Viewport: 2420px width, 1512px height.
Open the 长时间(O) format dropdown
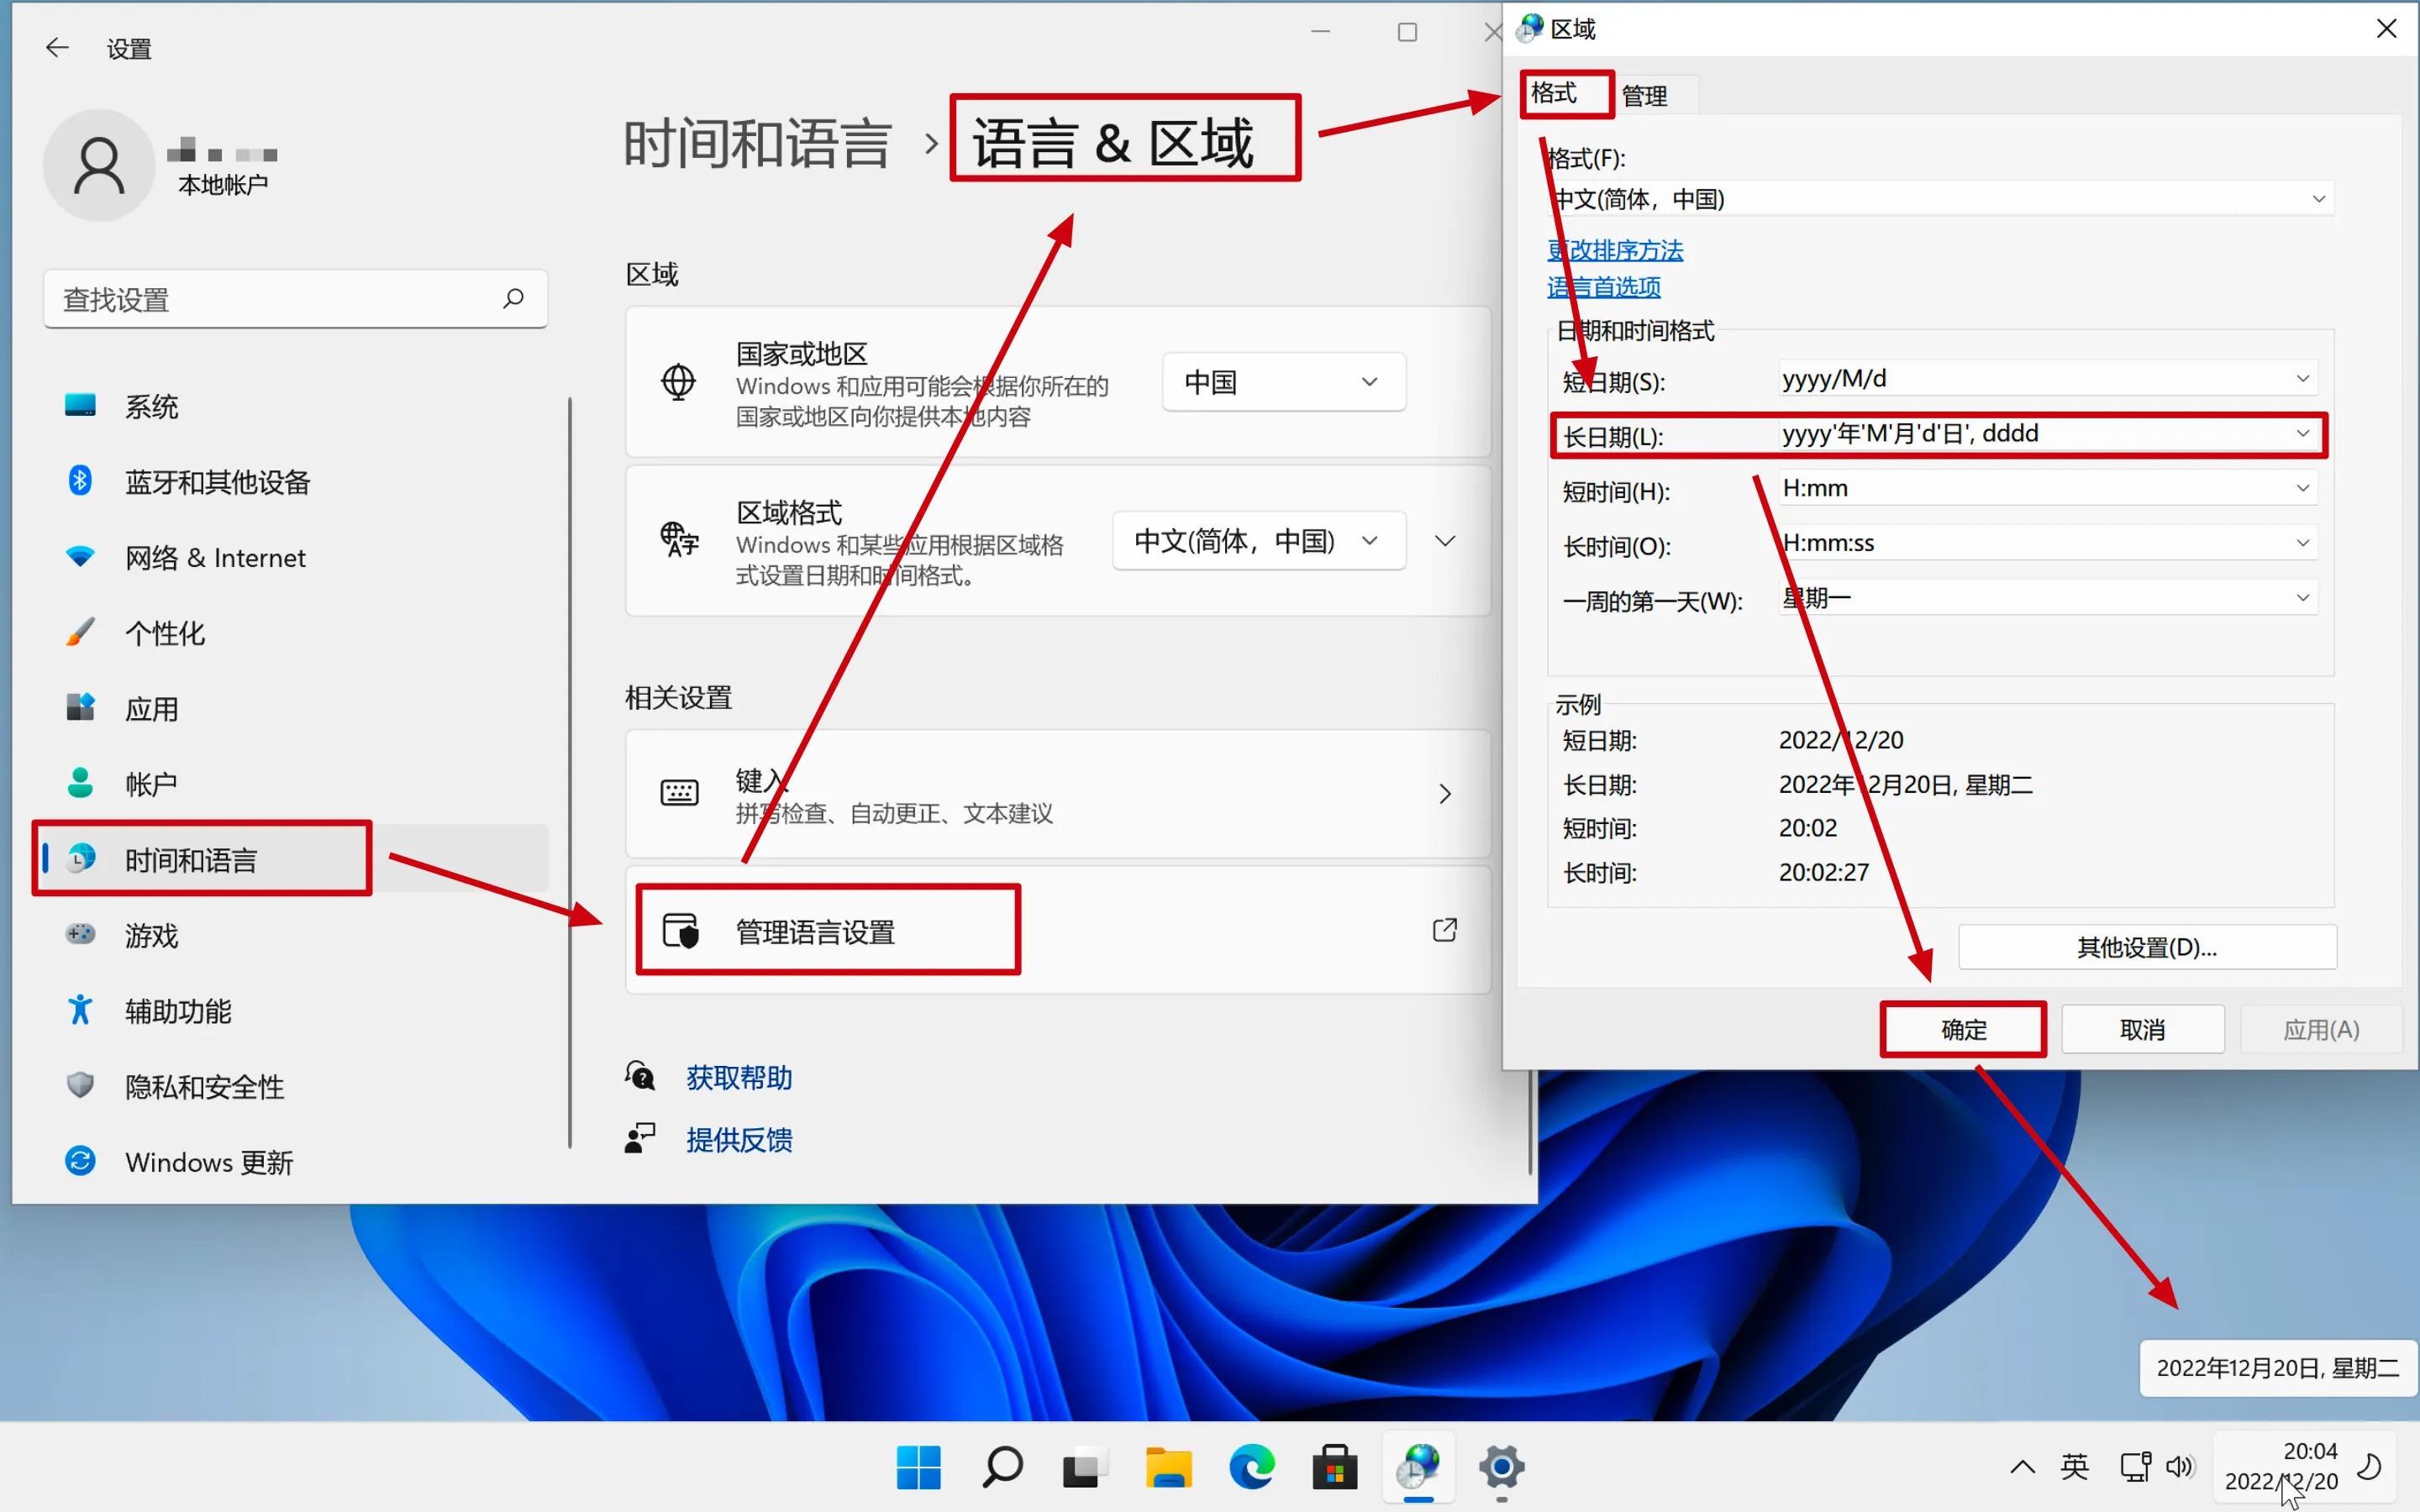coord(2048,544)
